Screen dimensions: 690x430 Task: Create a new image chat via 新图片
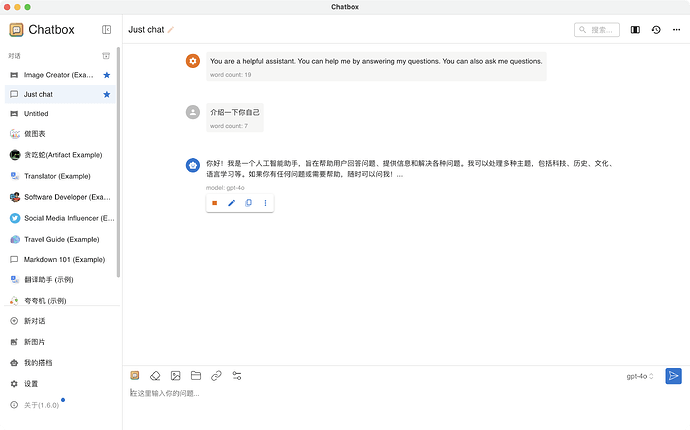tap(60, 342)
